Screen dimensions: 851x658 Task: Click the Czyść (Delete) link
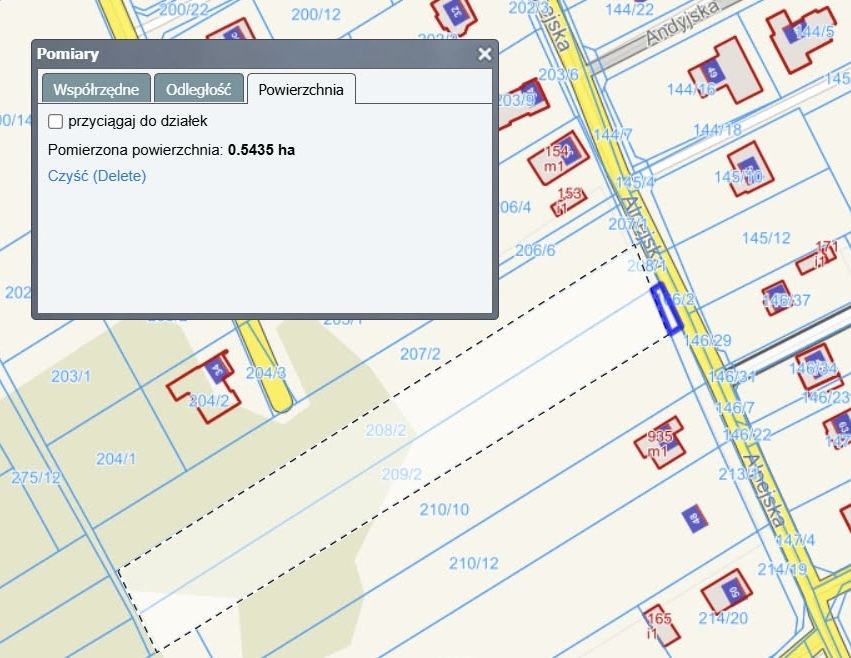[97, 176]
